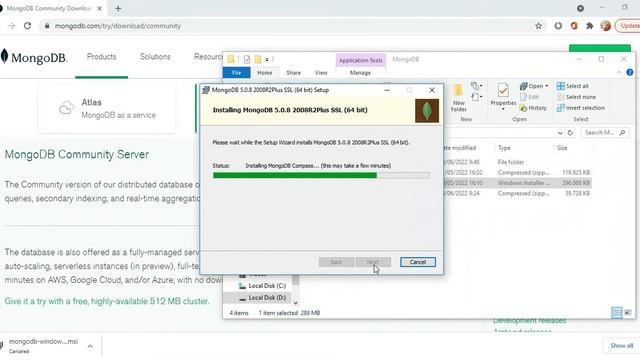This screenshot has width=640, height=360.
Task: Select the Windows Installer file row
Action: pos(518,183)
